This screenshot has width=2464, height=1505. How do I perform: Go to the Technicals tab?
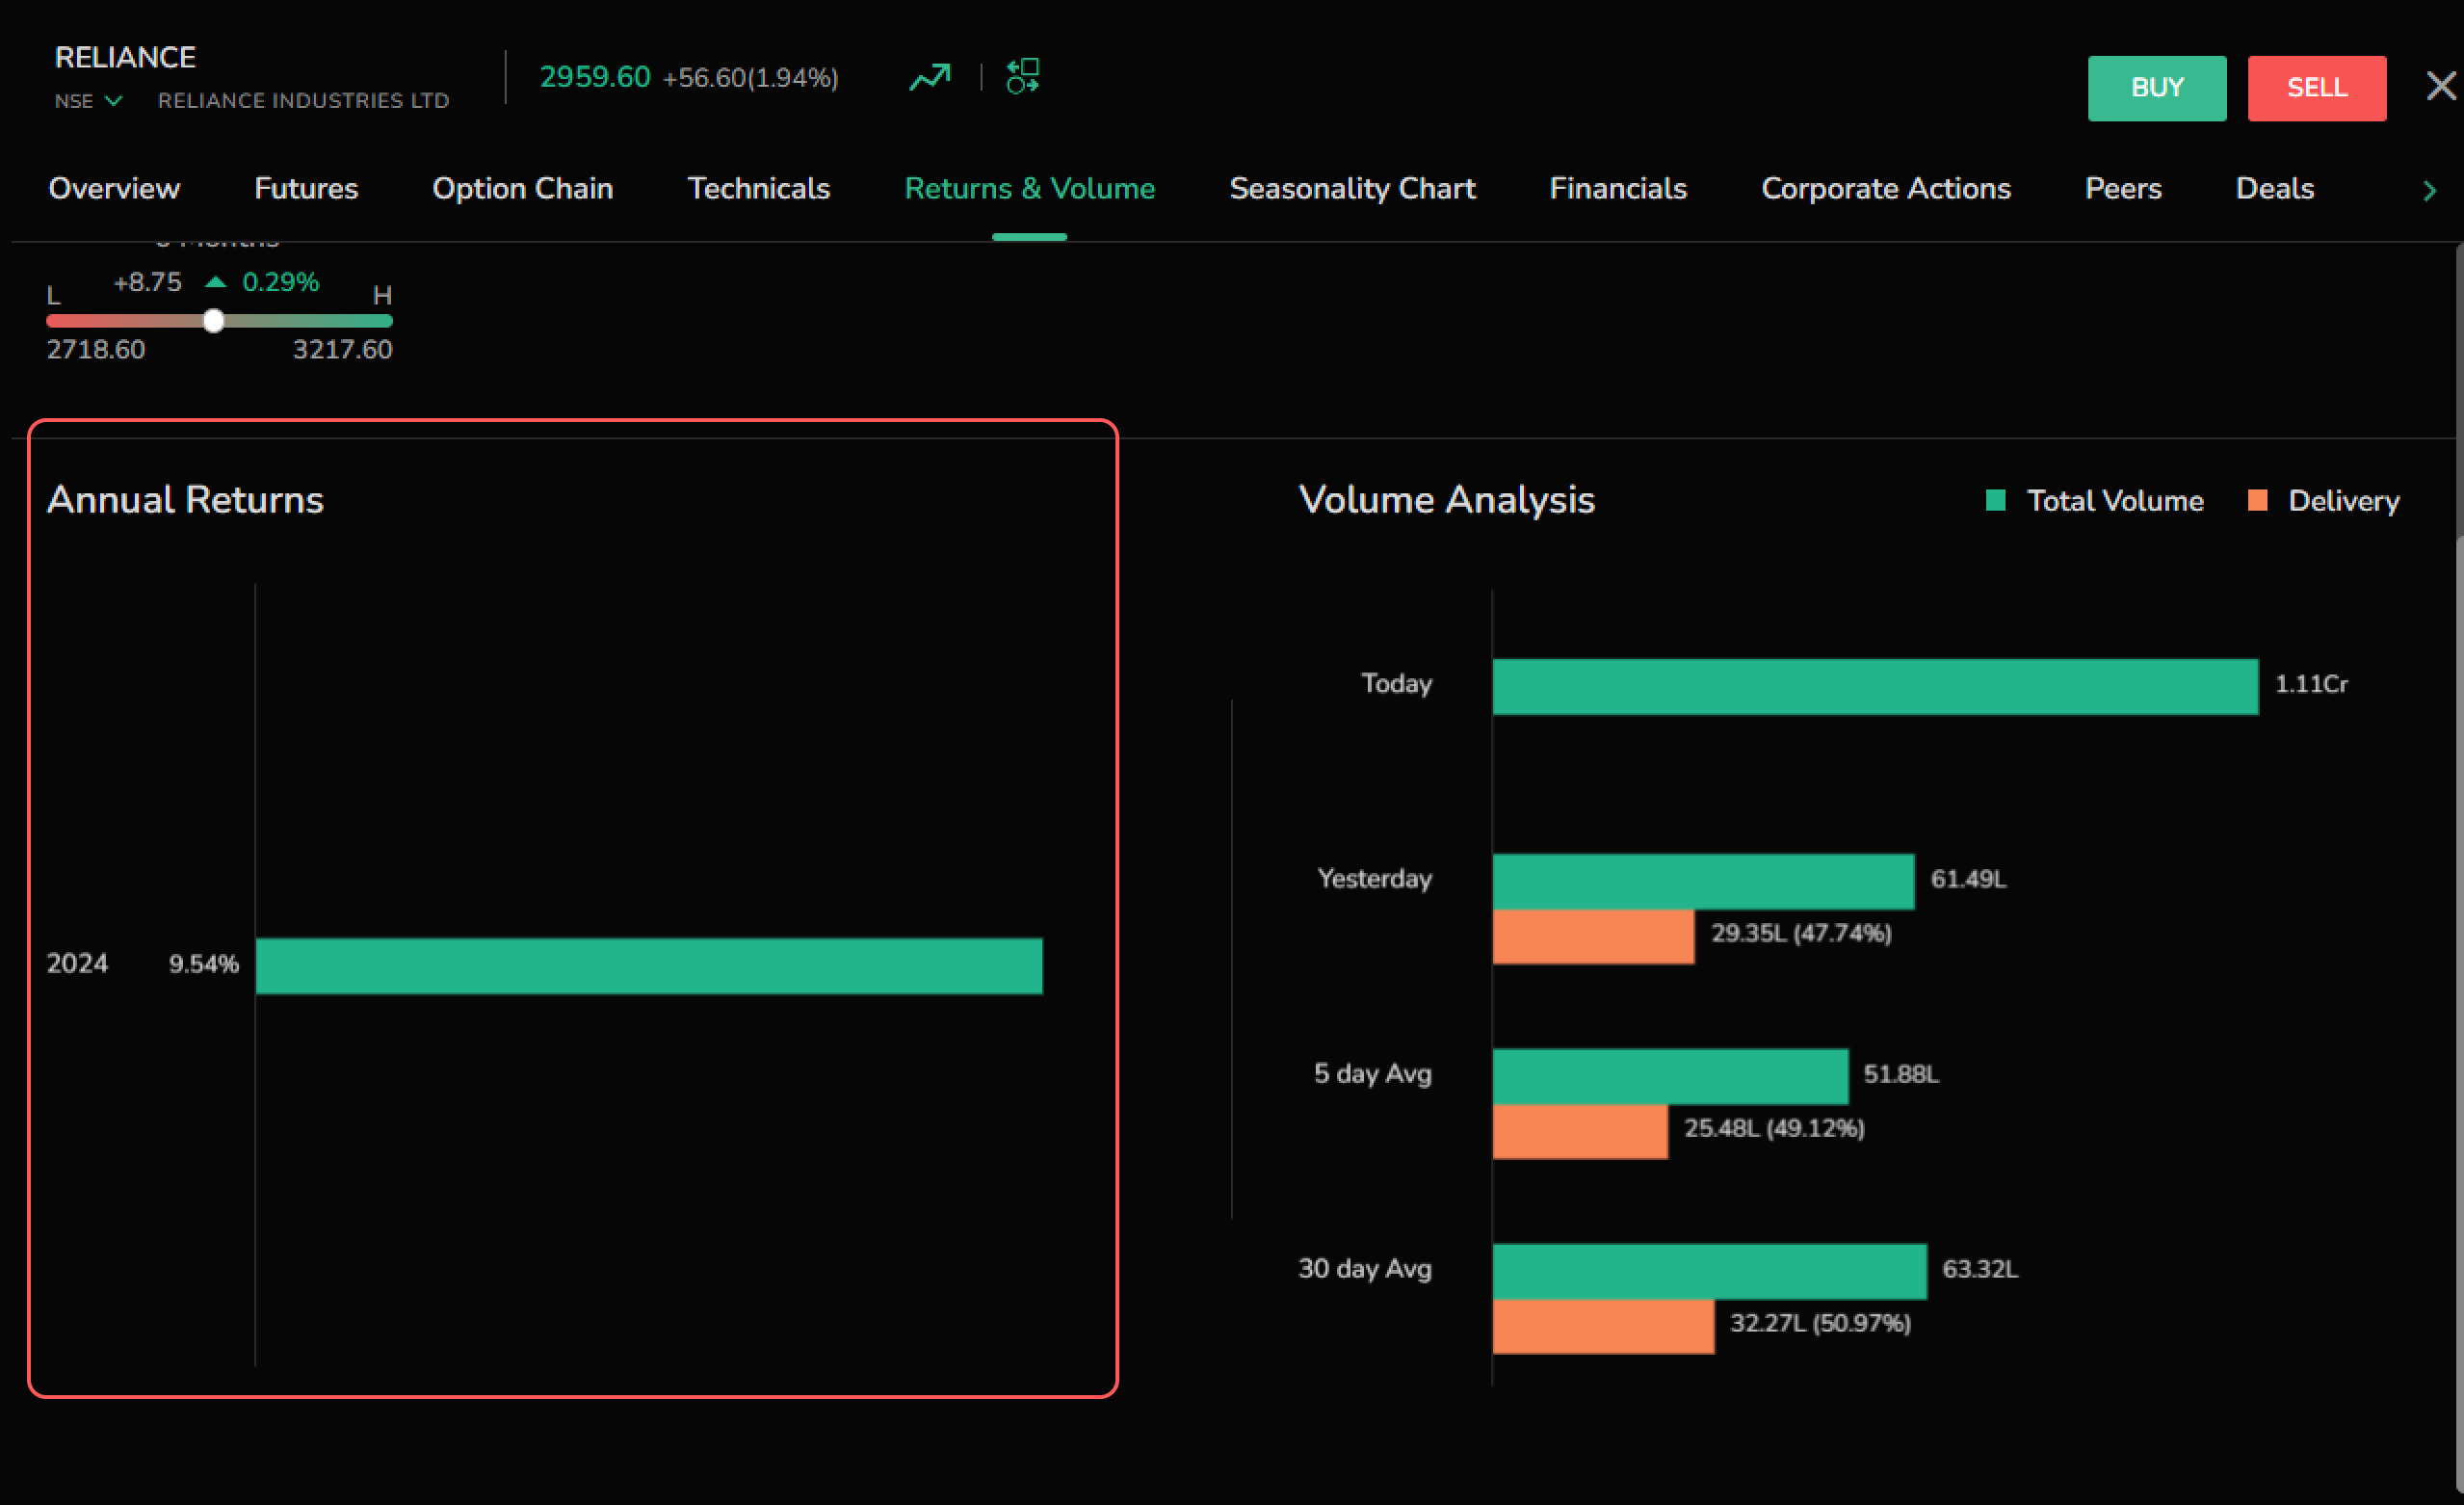point(759,189)
